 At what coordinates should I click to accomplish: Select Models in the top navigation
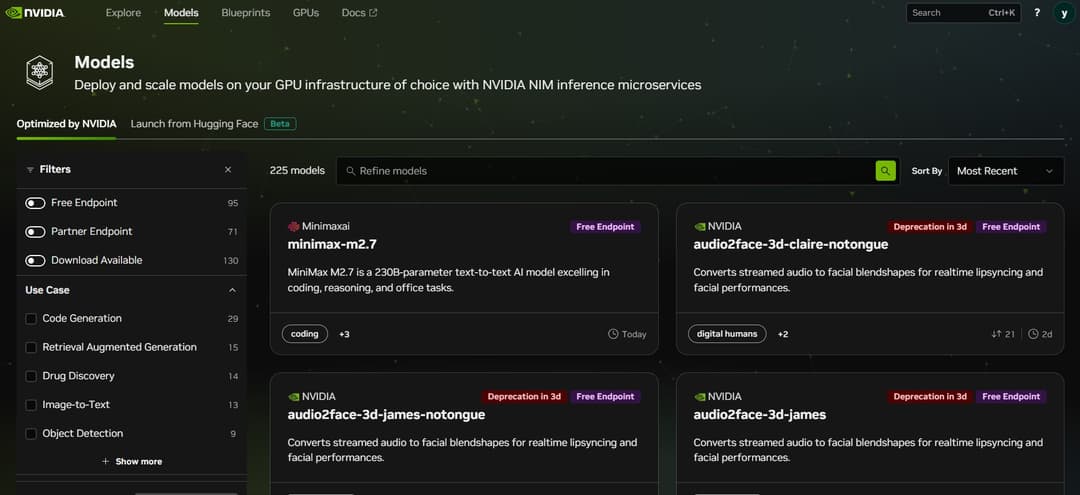coord(181,12)
